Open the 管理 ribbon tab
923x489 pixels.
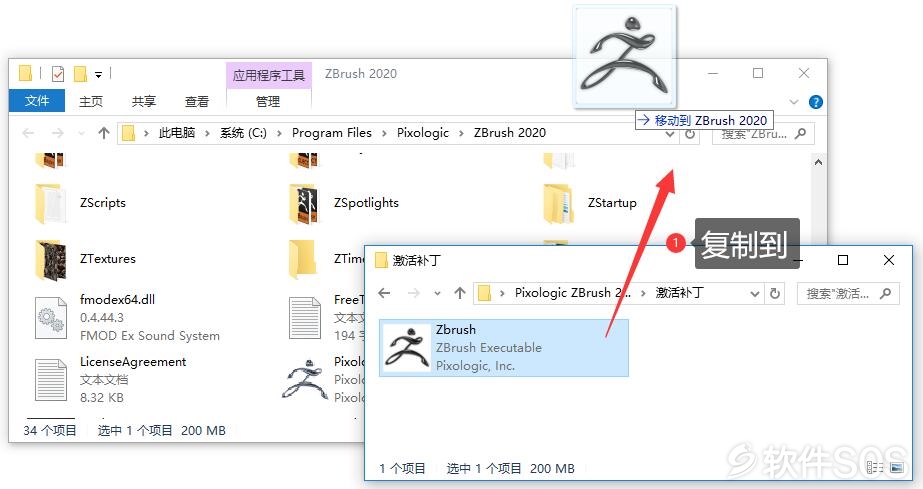point(268,101)
